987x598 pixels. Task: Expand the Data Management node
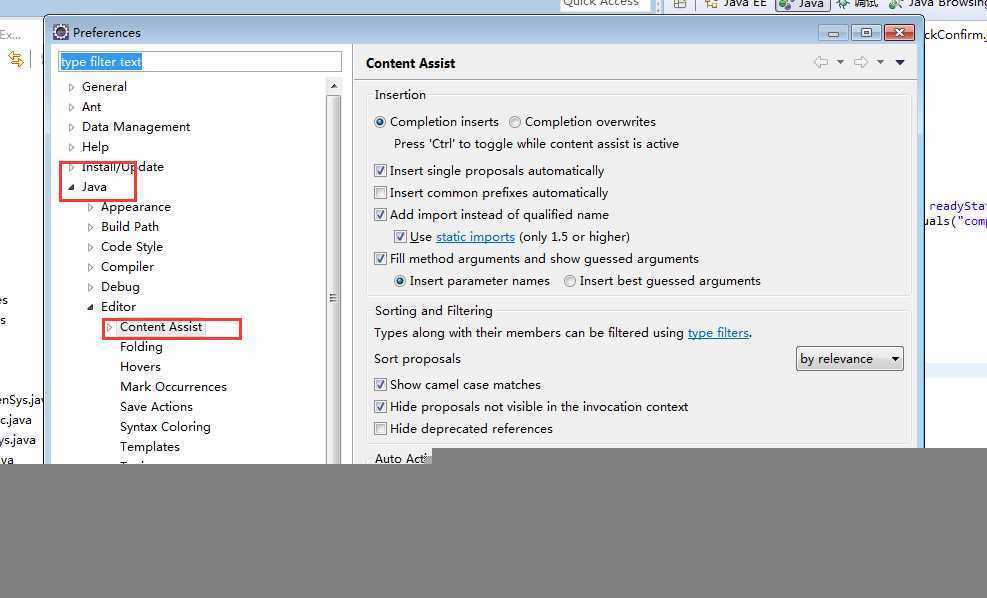[71, 127]
